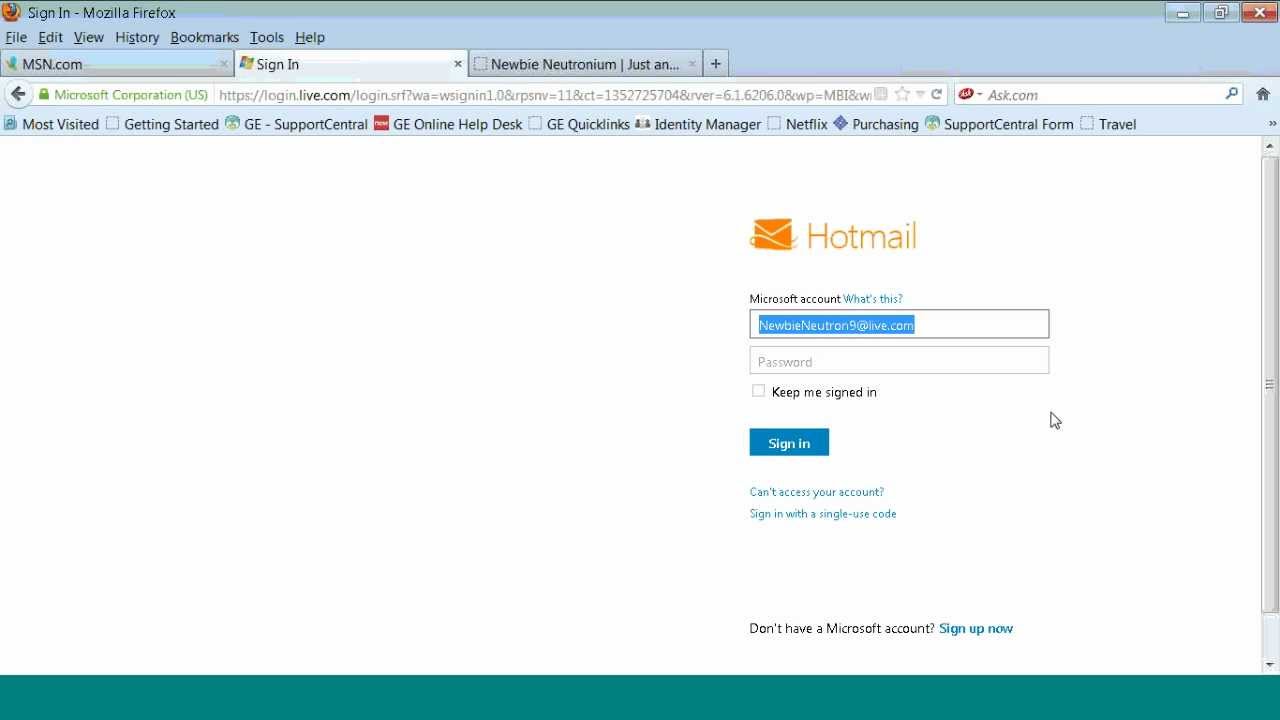Image resolution: width=1280 pixels, height=720 pixels.
Task: Open the GE Quicklinks bookmark
Action: [x=579, y=124]
